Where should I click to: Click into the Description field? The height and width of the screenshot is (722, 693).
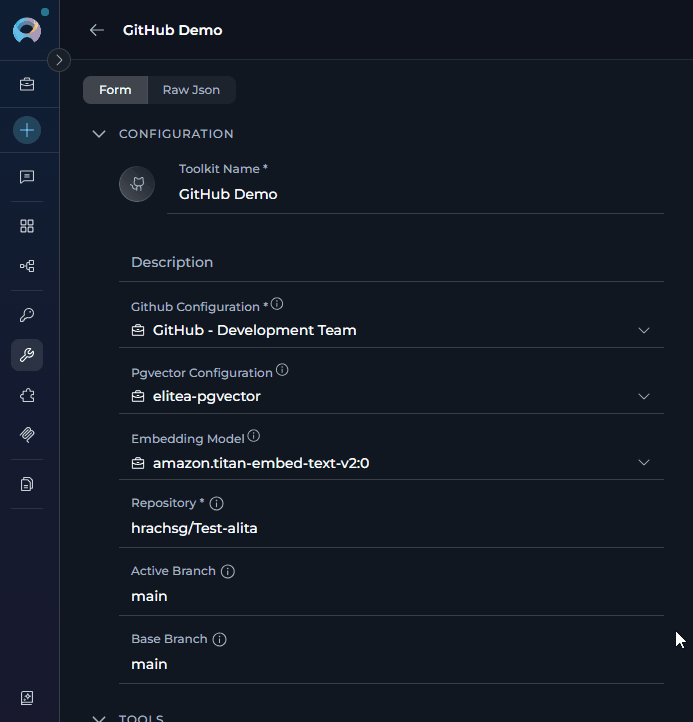point(391,262)
